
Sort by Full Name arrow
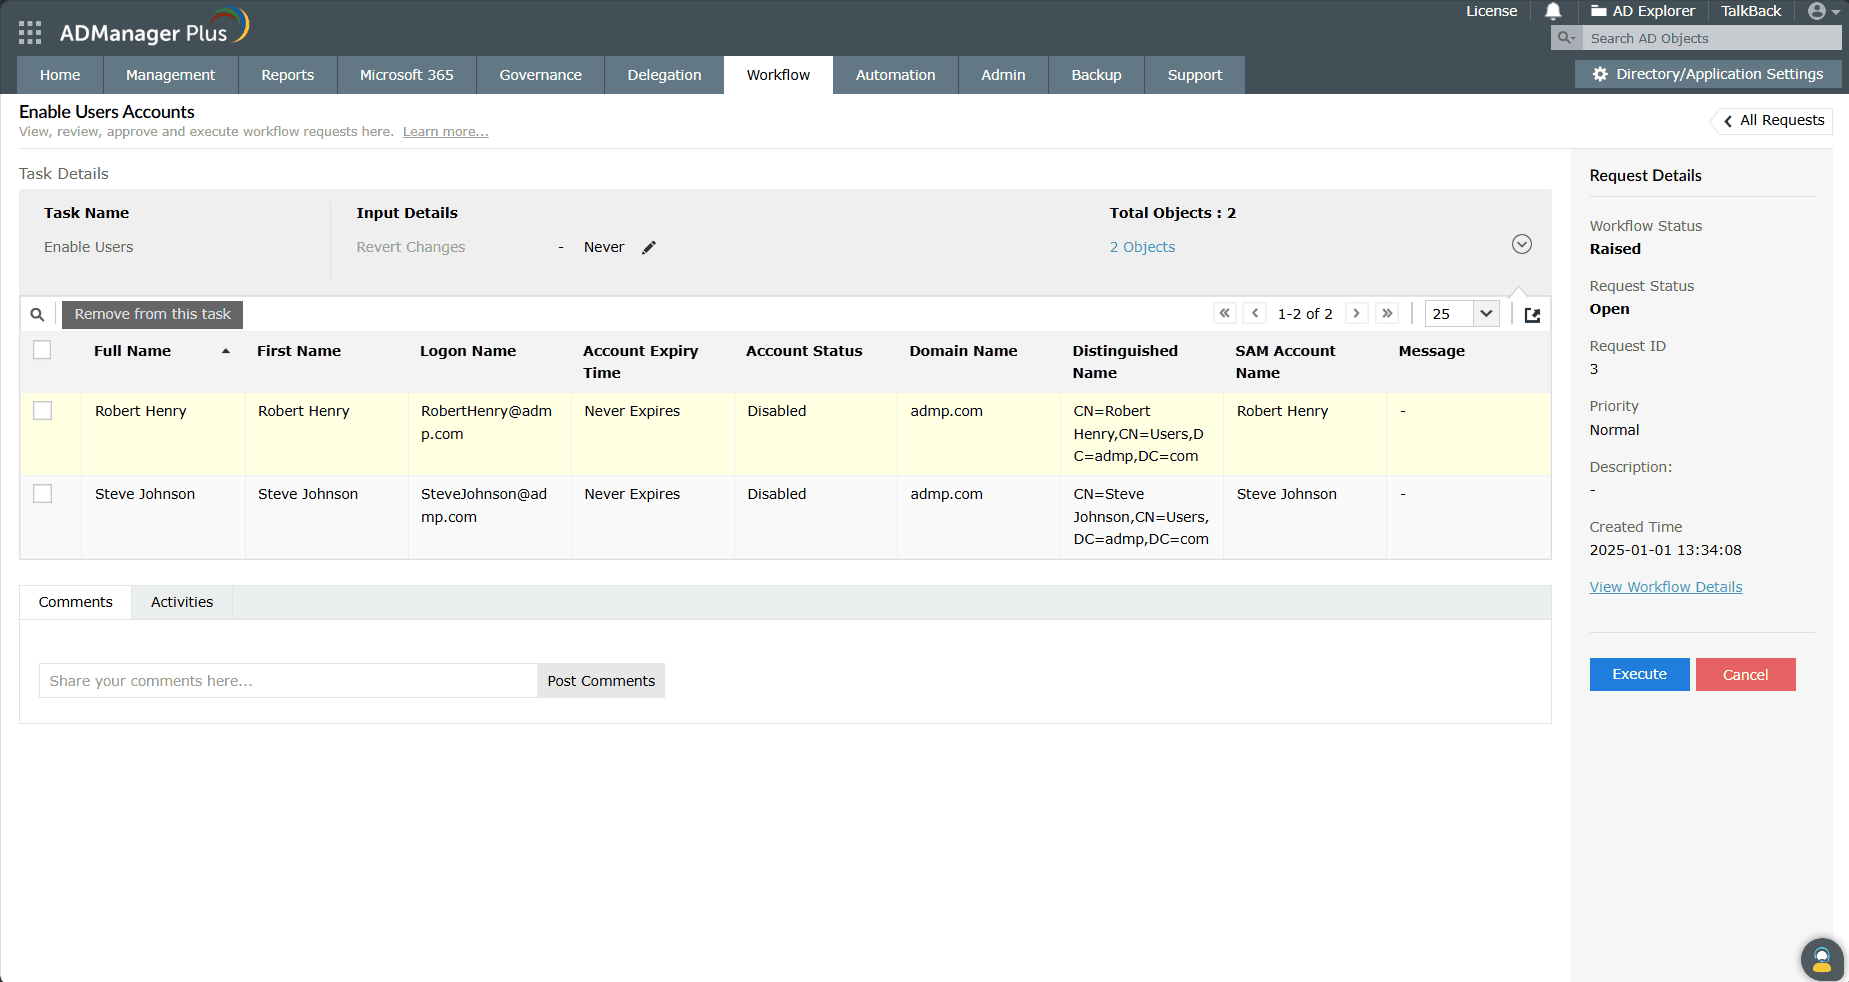[x=226, y=351]
